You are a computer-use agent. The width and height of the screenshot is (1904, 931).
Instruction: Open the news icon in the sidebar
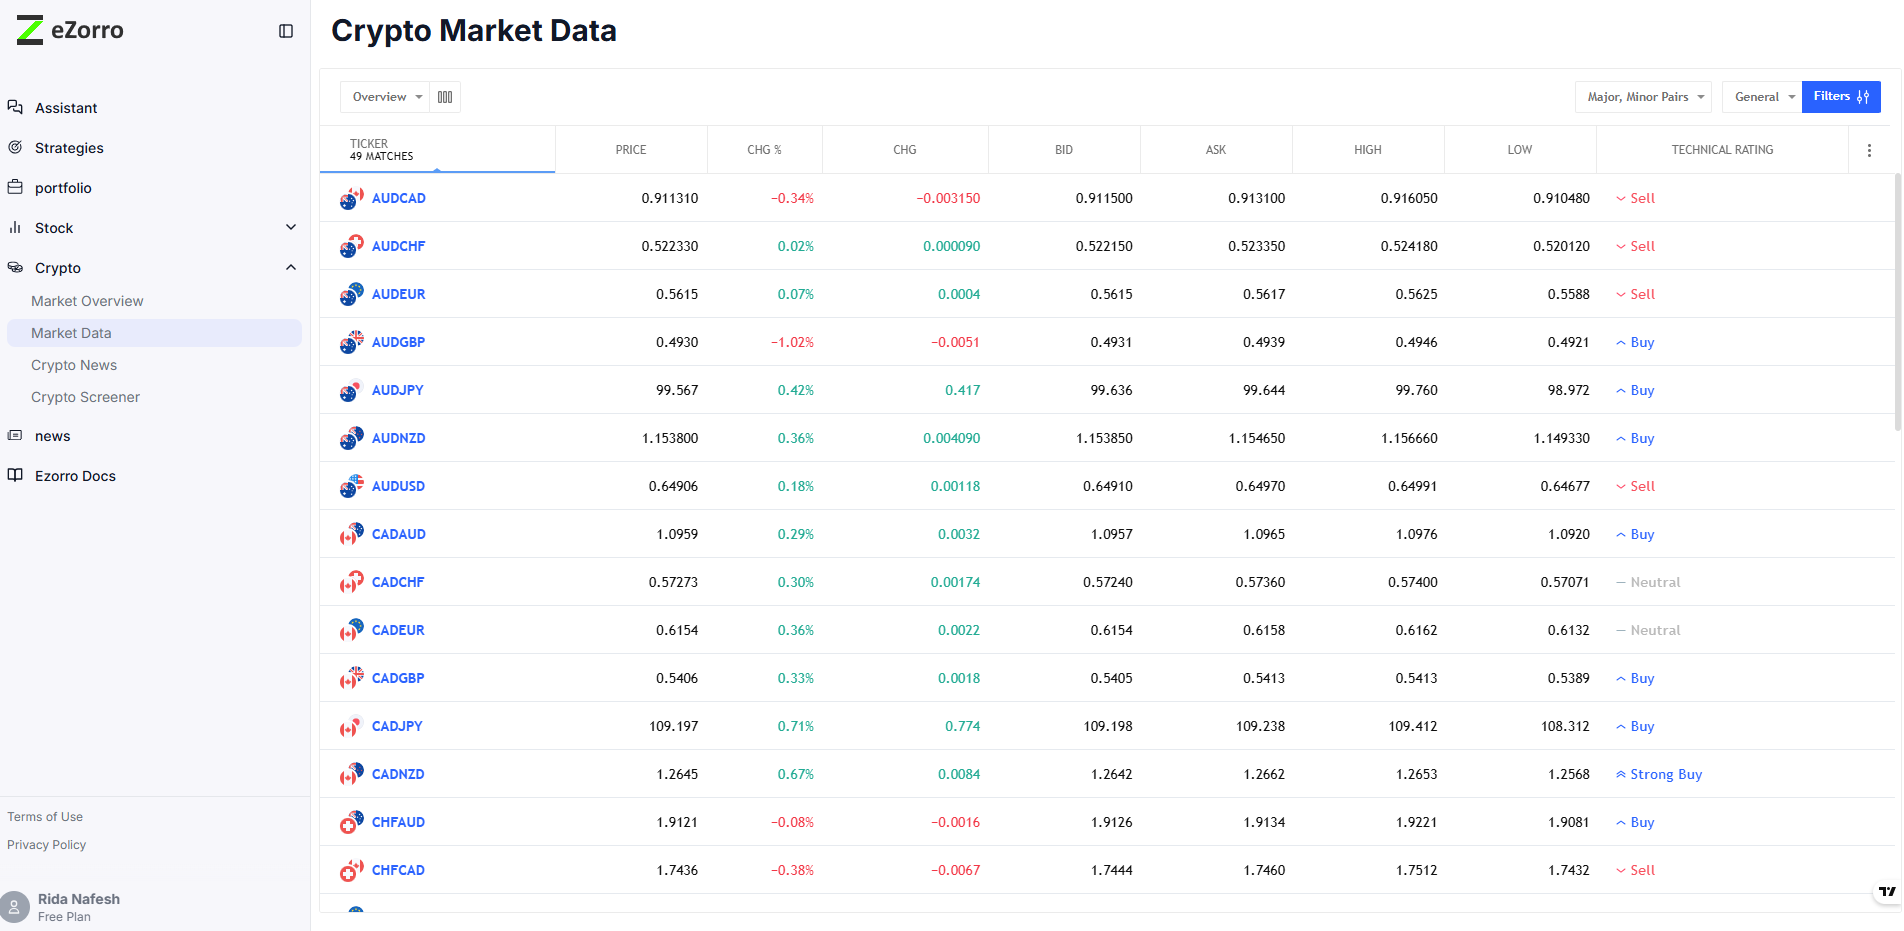15,435
